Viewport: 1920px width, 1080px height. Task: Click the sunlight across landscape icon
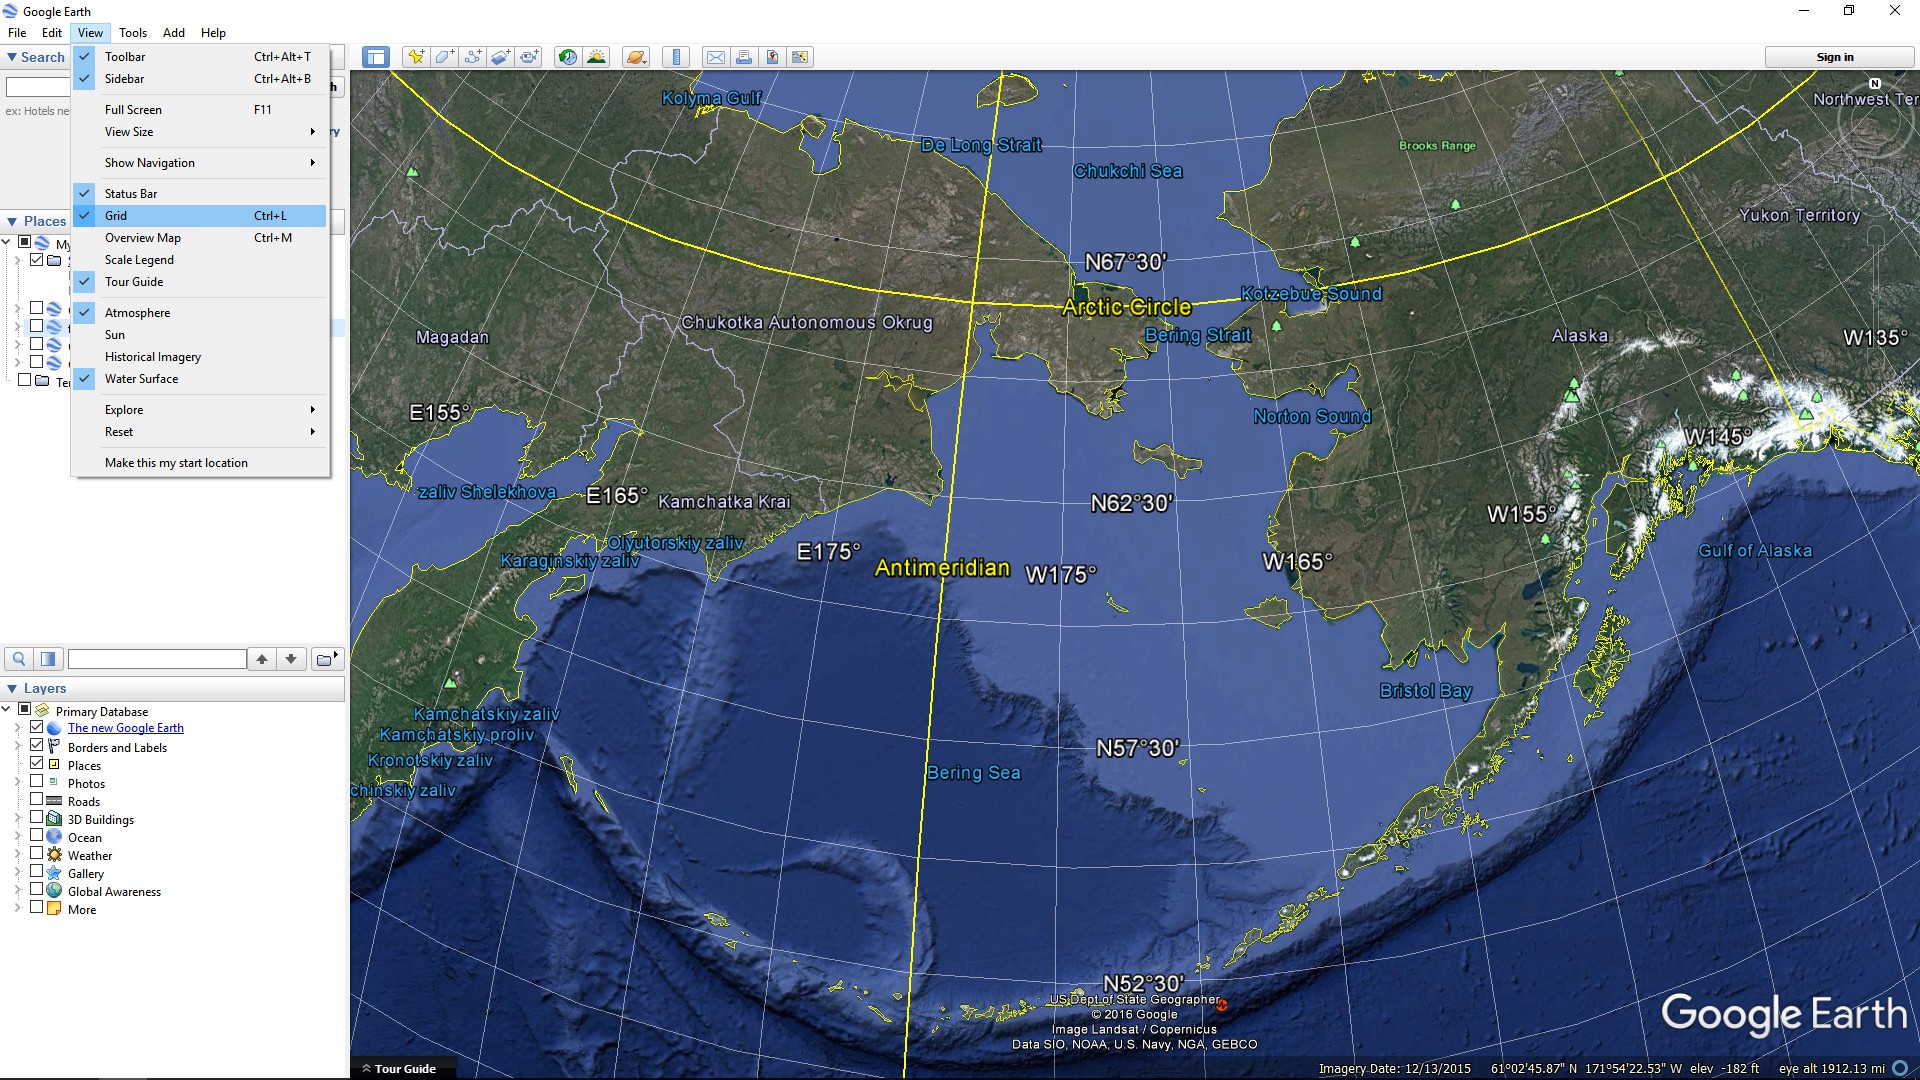point(597,57)
